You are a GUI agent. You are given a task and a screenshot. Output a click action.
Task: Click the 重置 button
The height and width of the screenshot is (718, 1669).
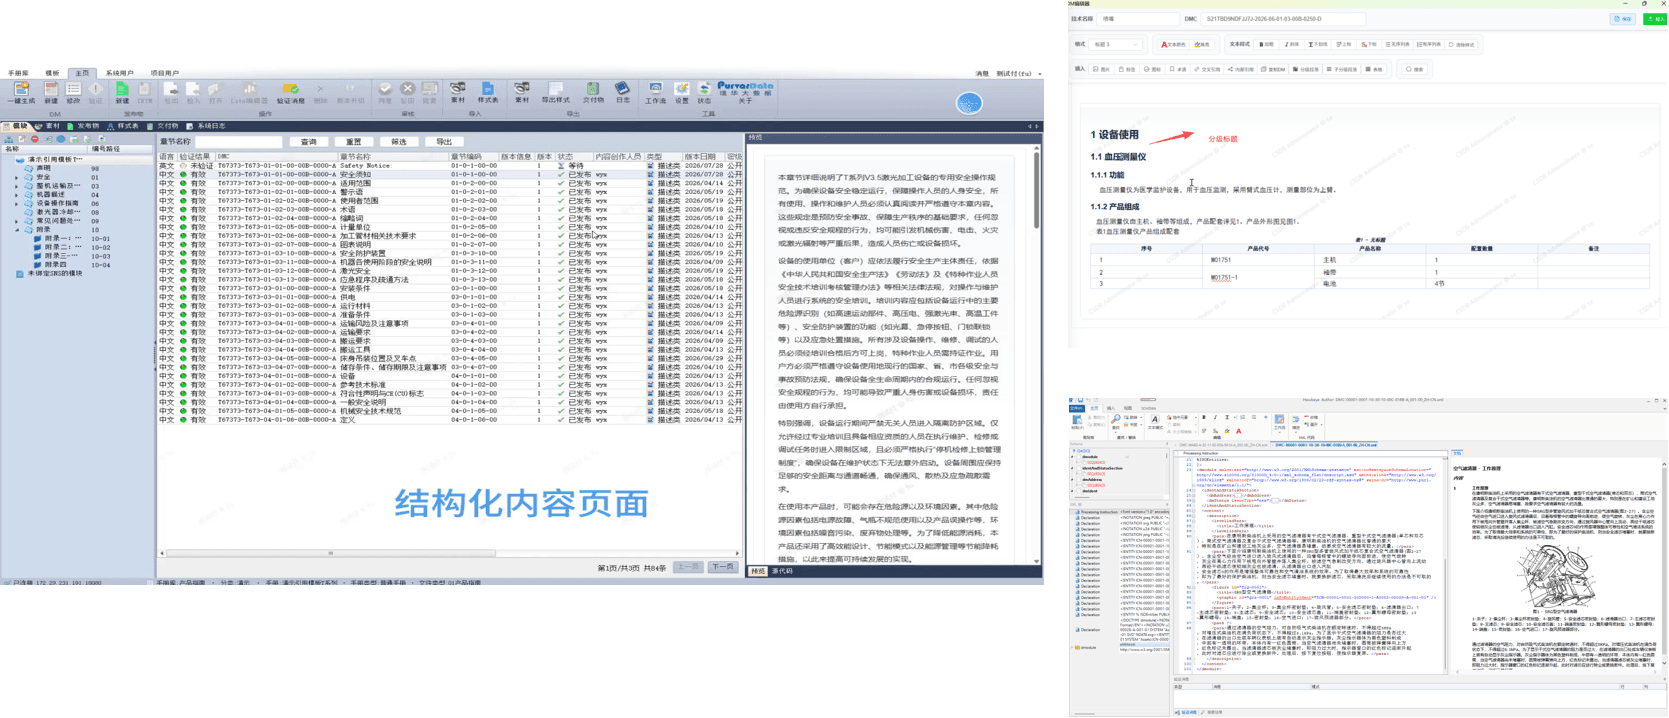coord(354,142)
